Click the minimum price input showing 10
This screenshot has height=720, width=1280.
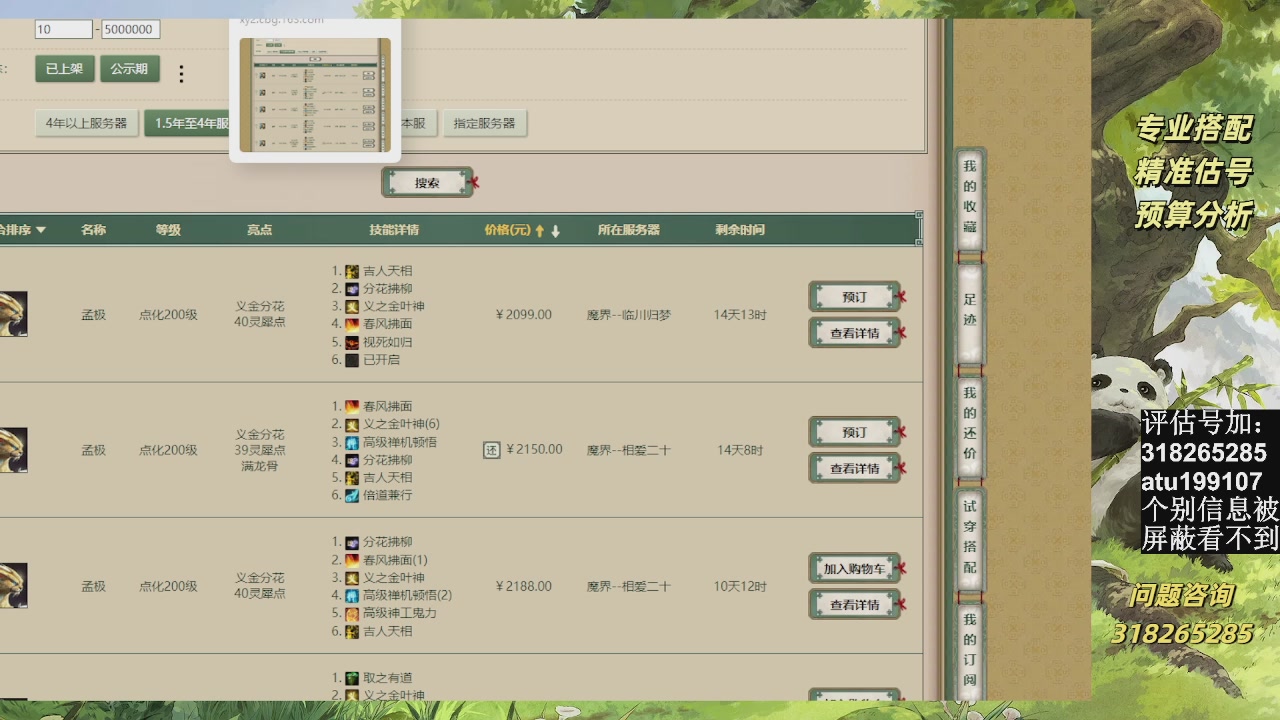(x=63, y=29)
